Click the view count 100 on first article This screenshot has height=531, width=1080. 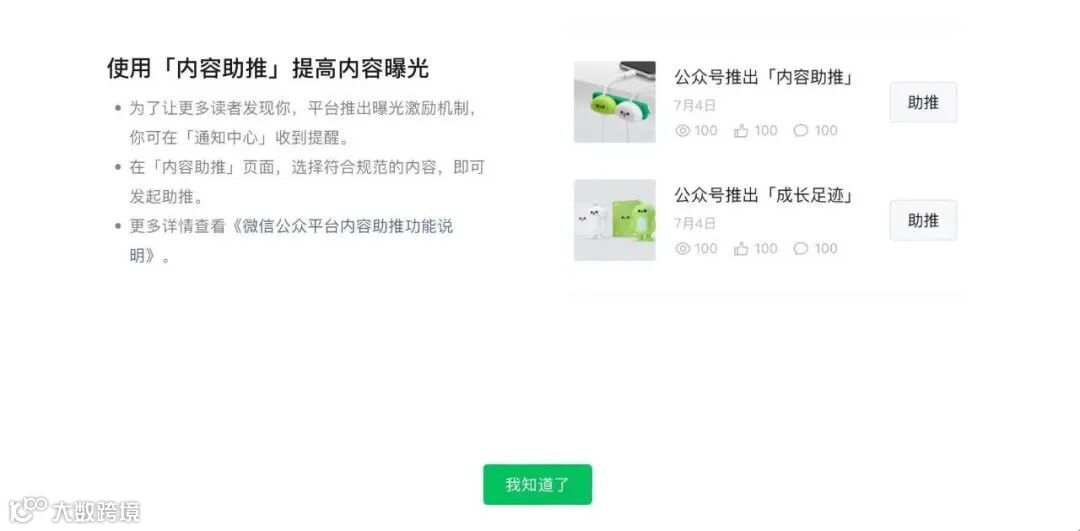point(706,131)
